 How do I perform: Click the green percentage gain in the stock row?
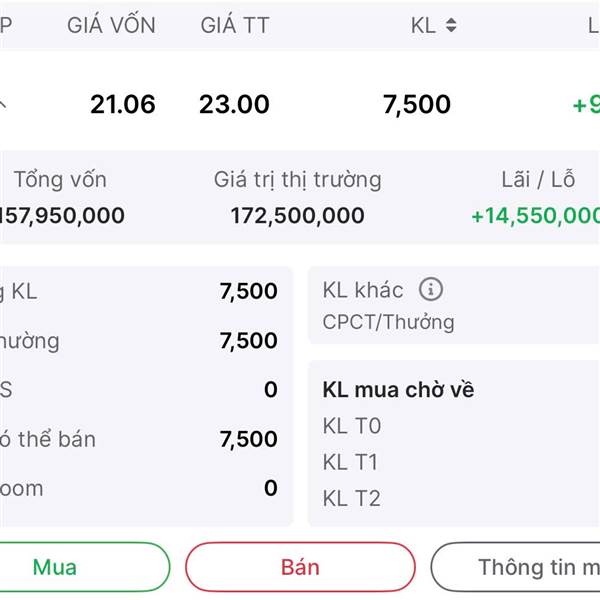[x=585, y=104]
